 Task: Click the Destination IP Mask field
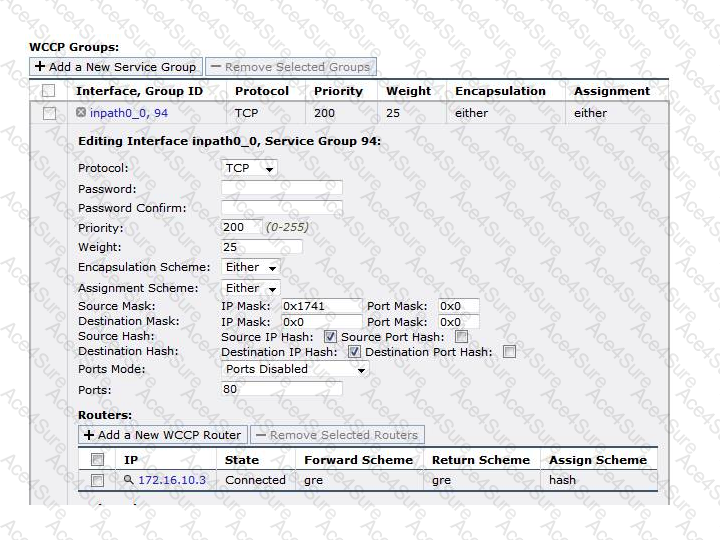click(x=321, y=322)
